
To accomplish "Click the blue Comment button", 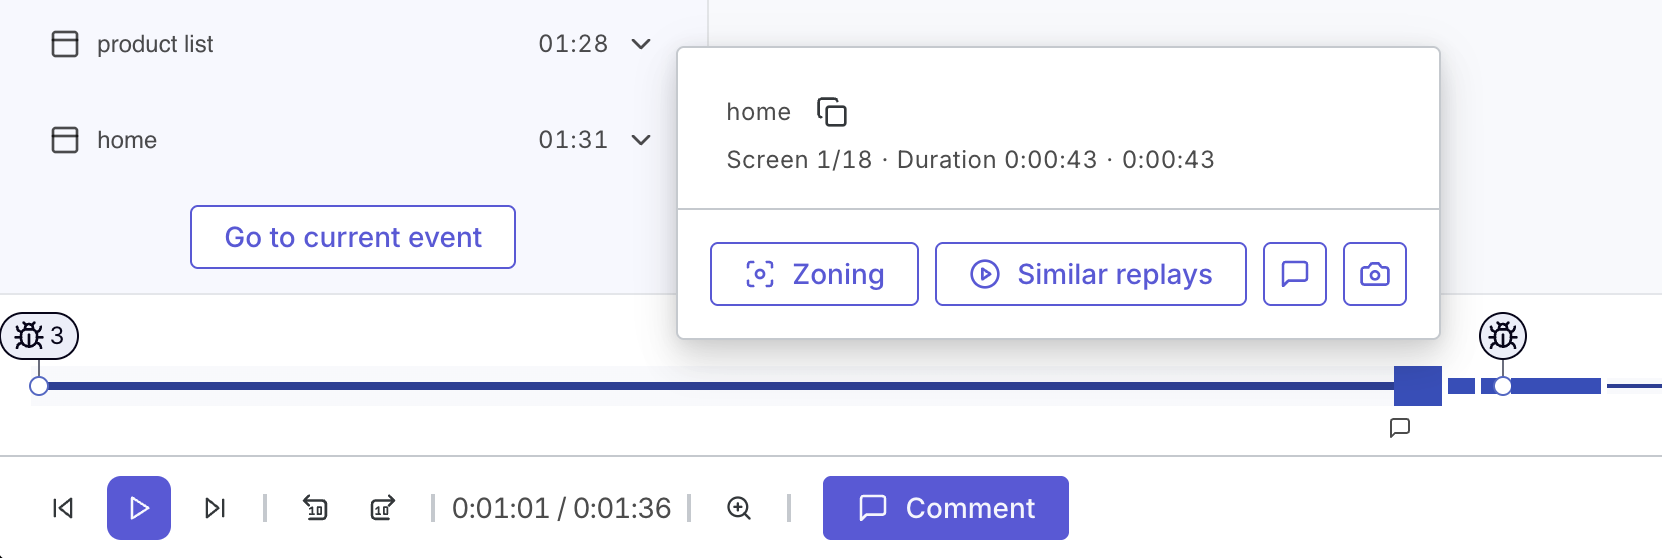I will [945, 508].
